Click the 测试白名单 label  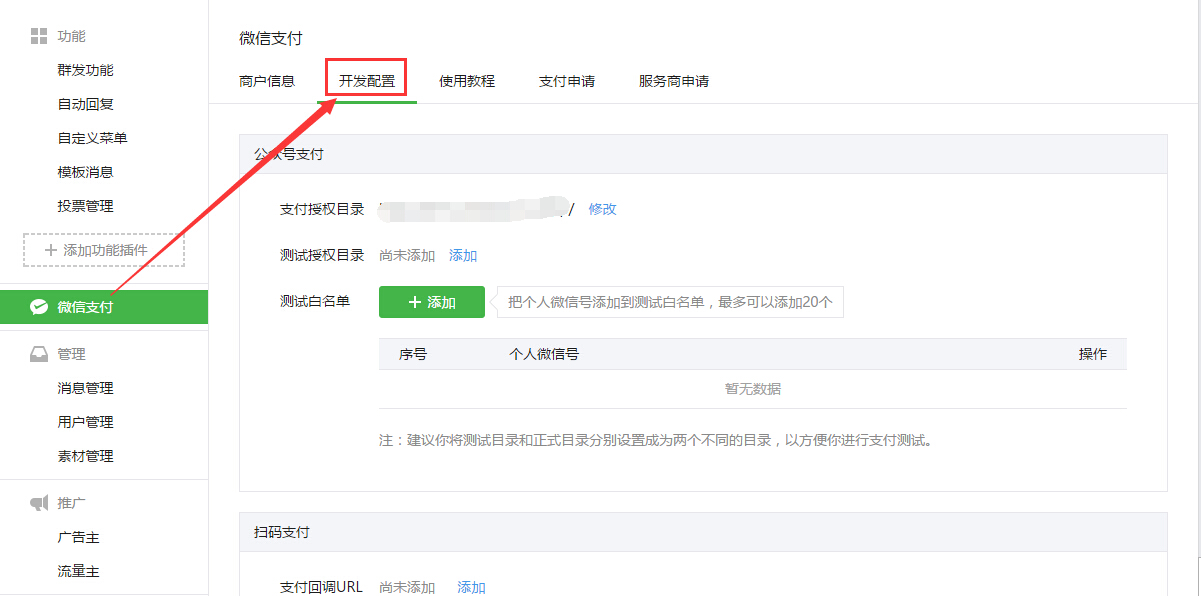(315, 300)
